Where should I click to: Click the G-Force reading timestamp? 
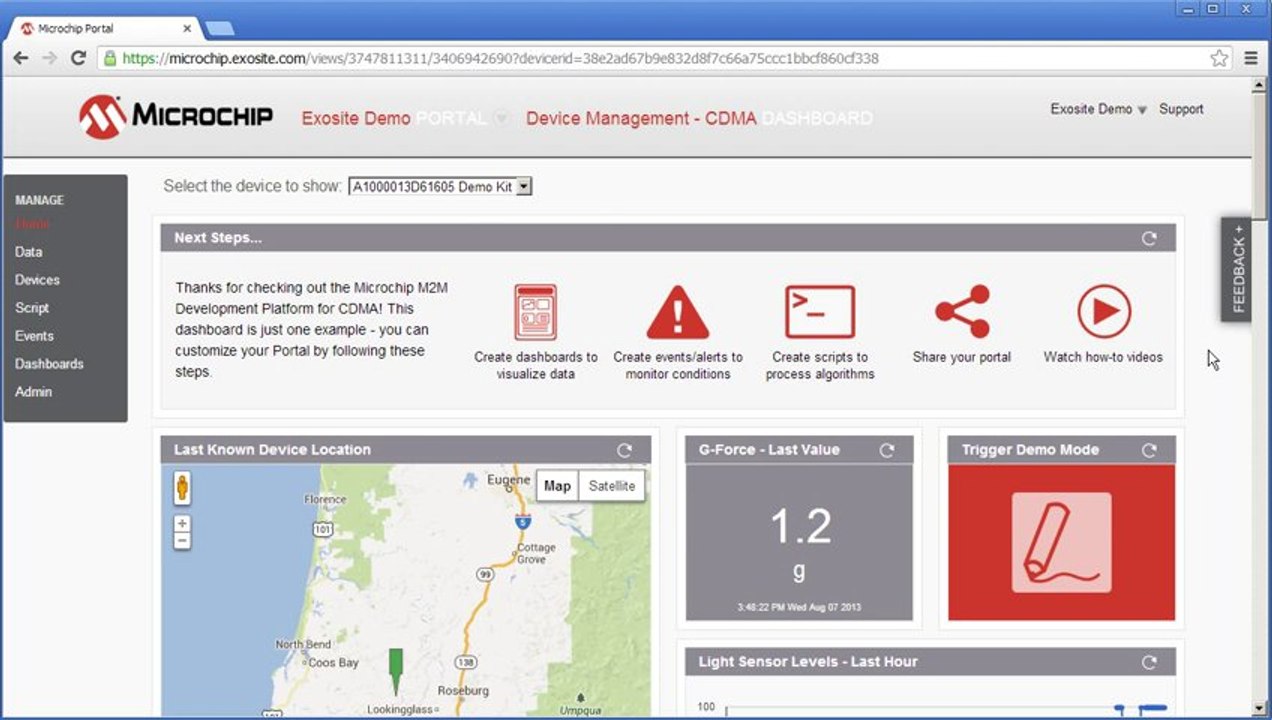click(x=799, y=607)
